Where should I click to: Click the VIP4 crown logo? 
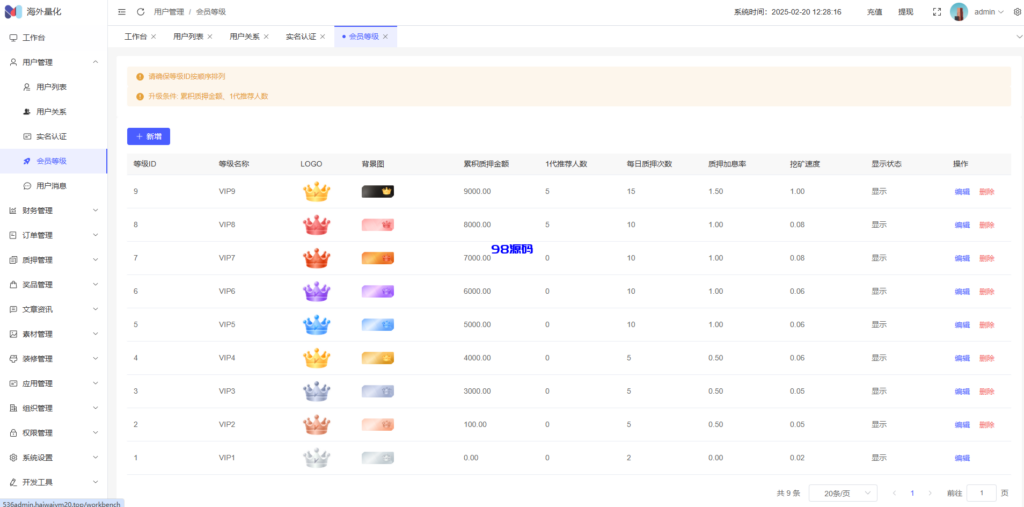point(317,358)
